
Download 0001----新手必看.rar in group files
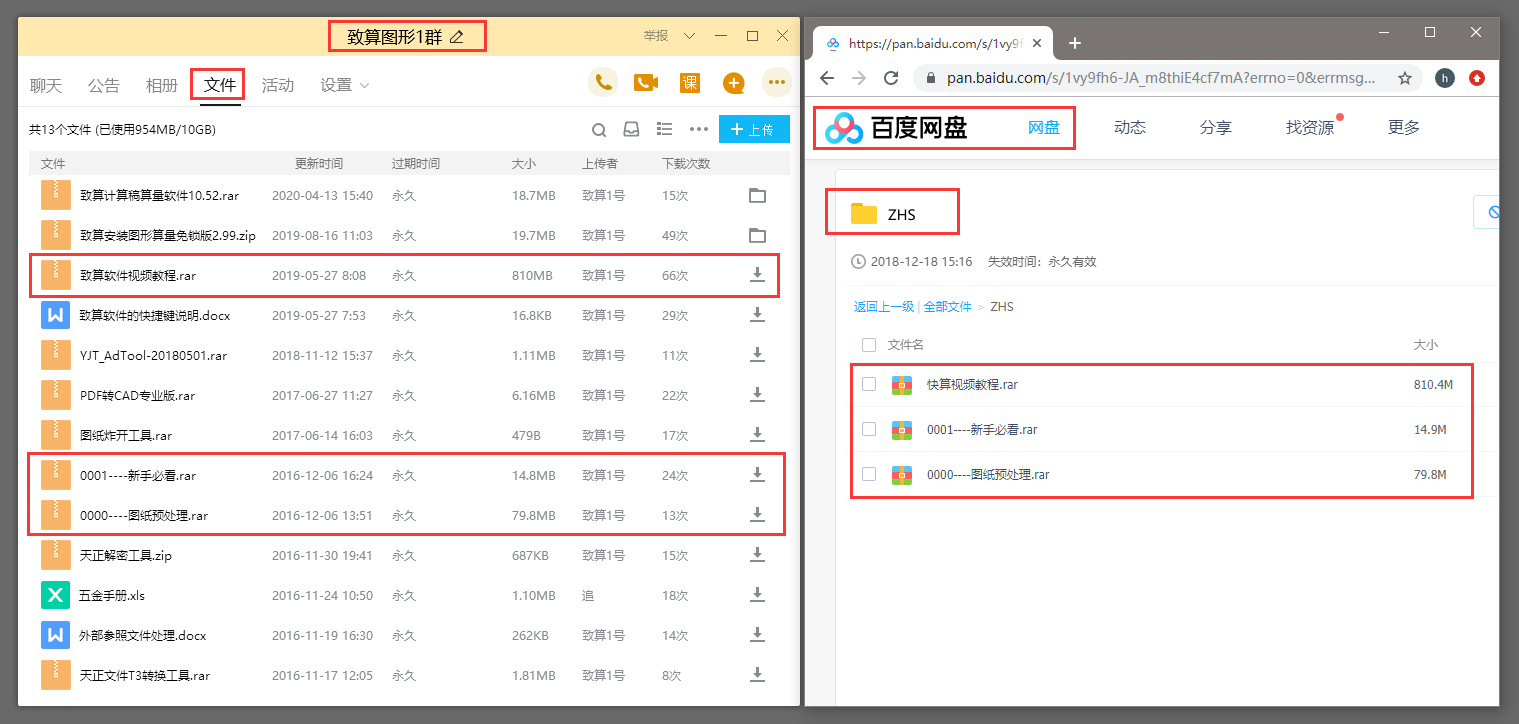757,475
